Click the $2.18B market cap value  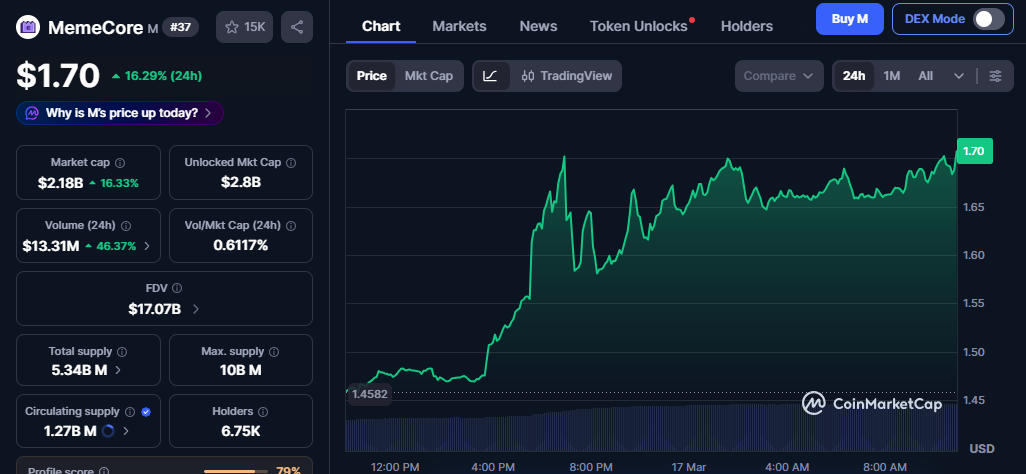click(60, 183)
